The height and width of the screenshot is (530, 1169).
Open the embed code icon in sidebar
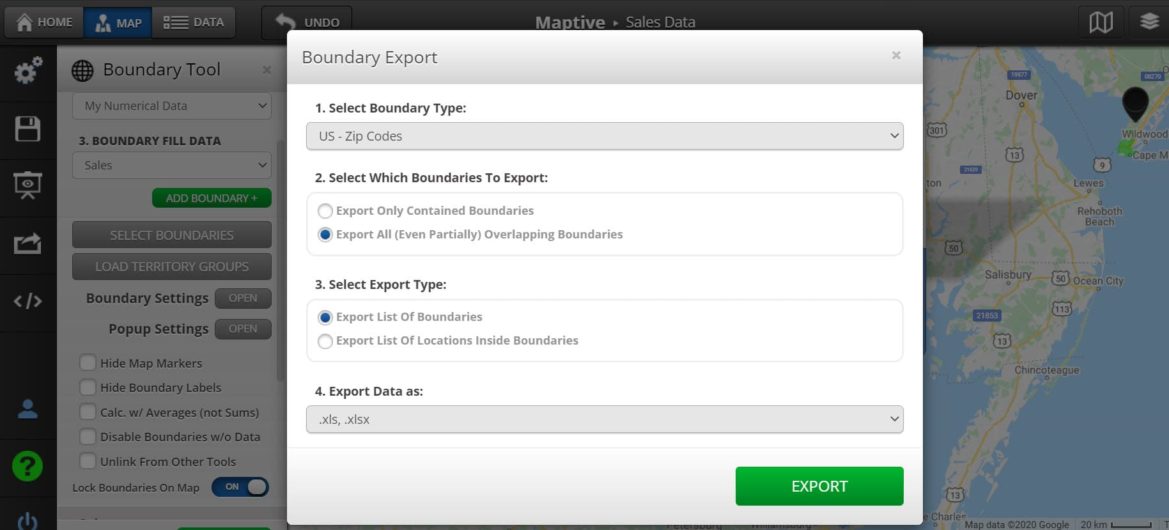(x=27, y=301)
